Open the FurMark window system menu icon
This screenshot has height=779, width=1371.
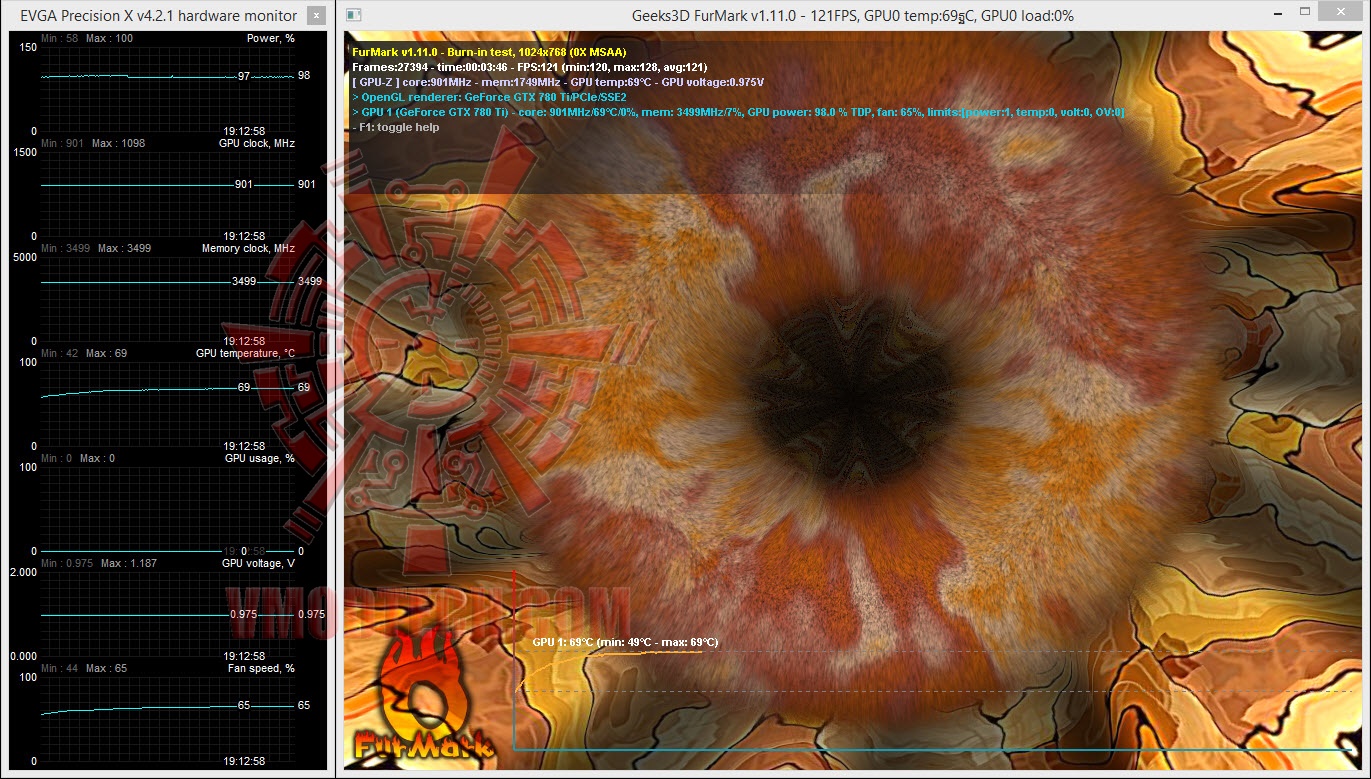[352, 16]
